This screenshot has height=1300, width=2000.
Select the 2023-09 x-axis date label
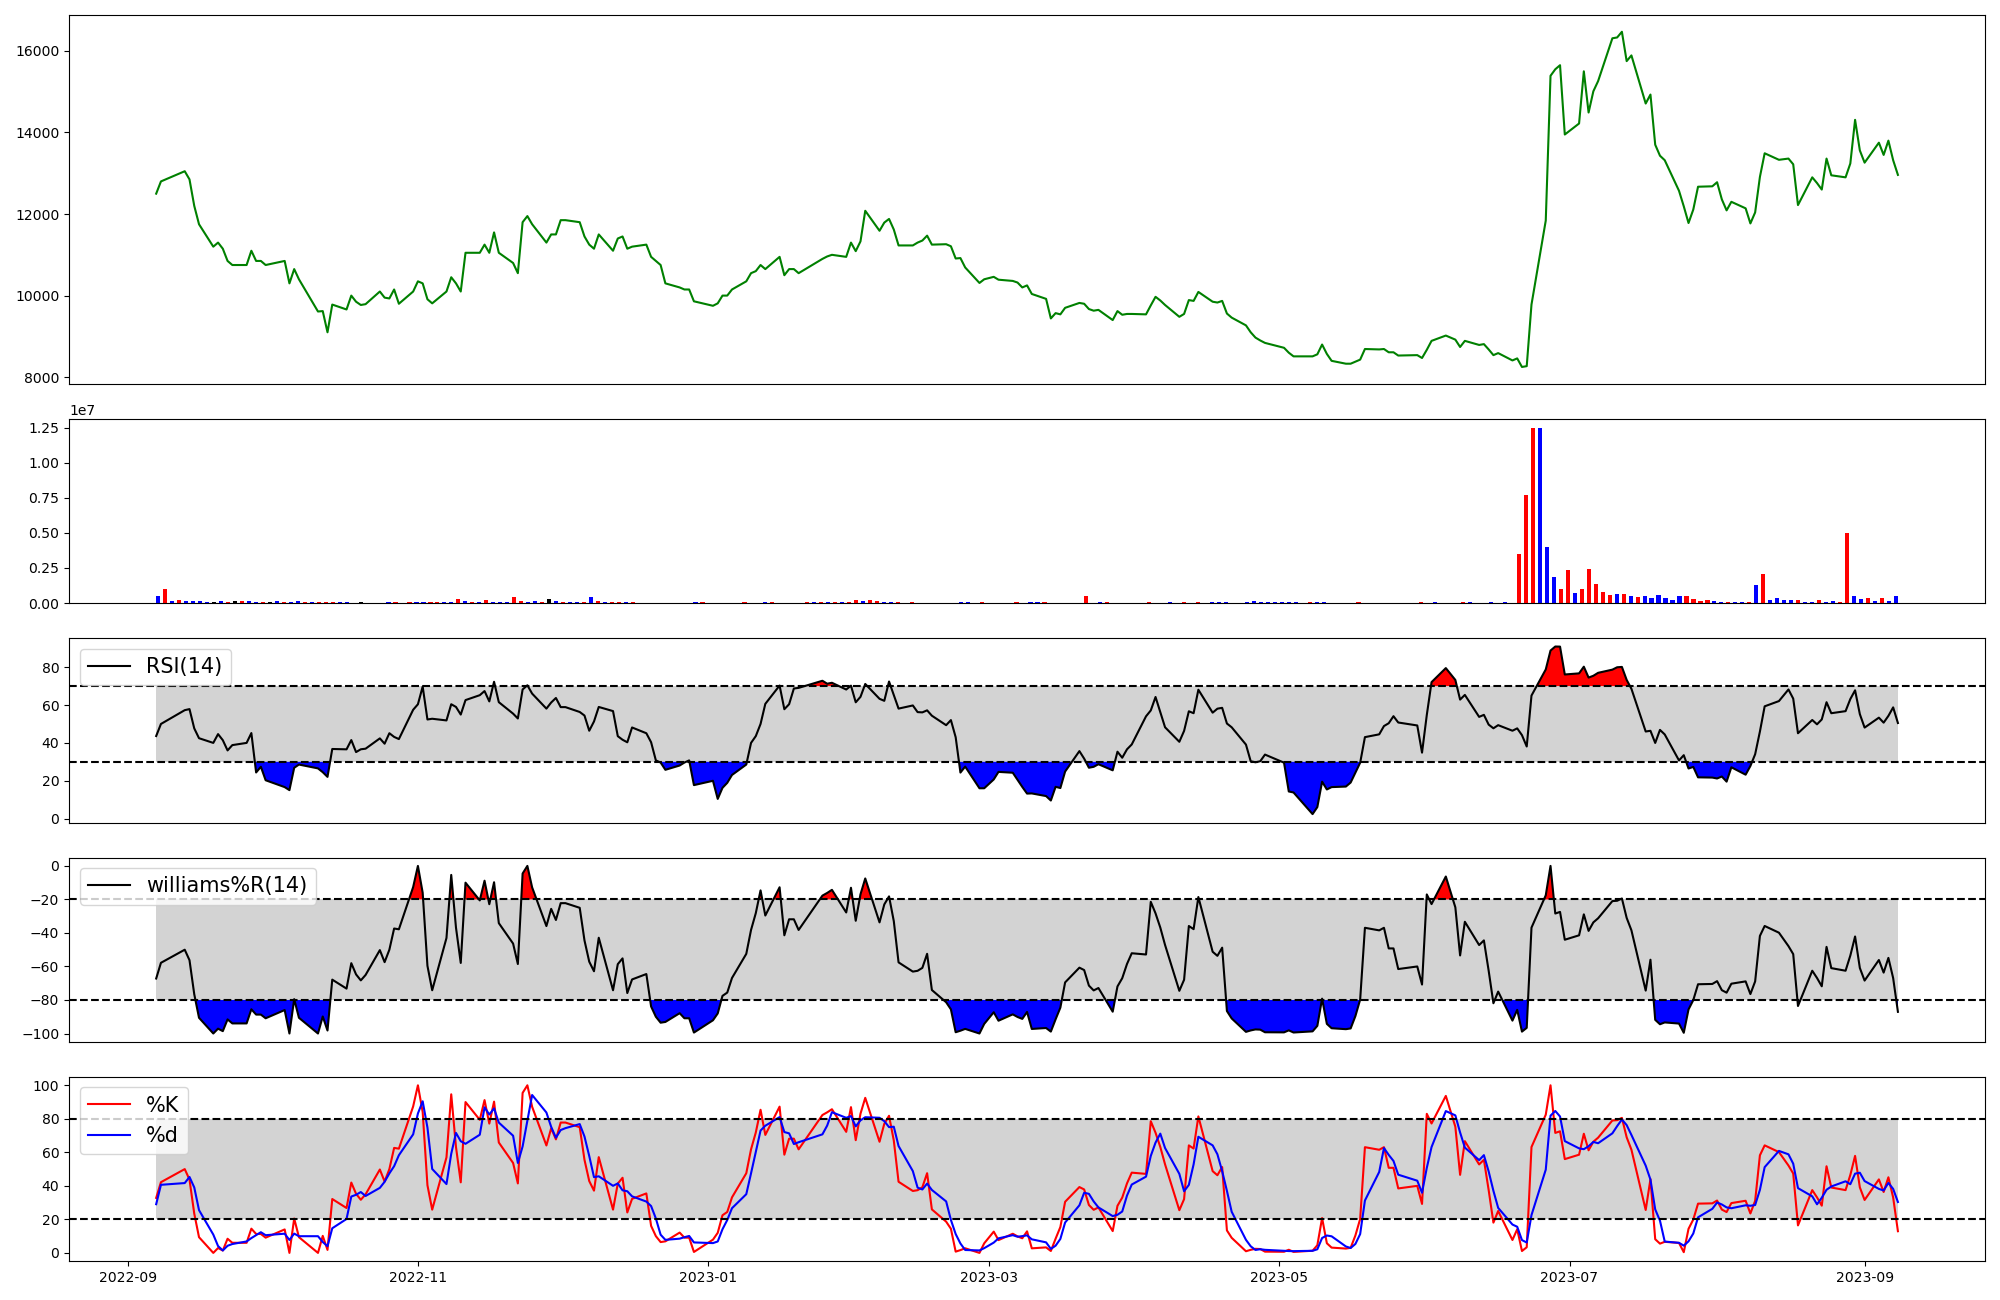(1864, 1277)
